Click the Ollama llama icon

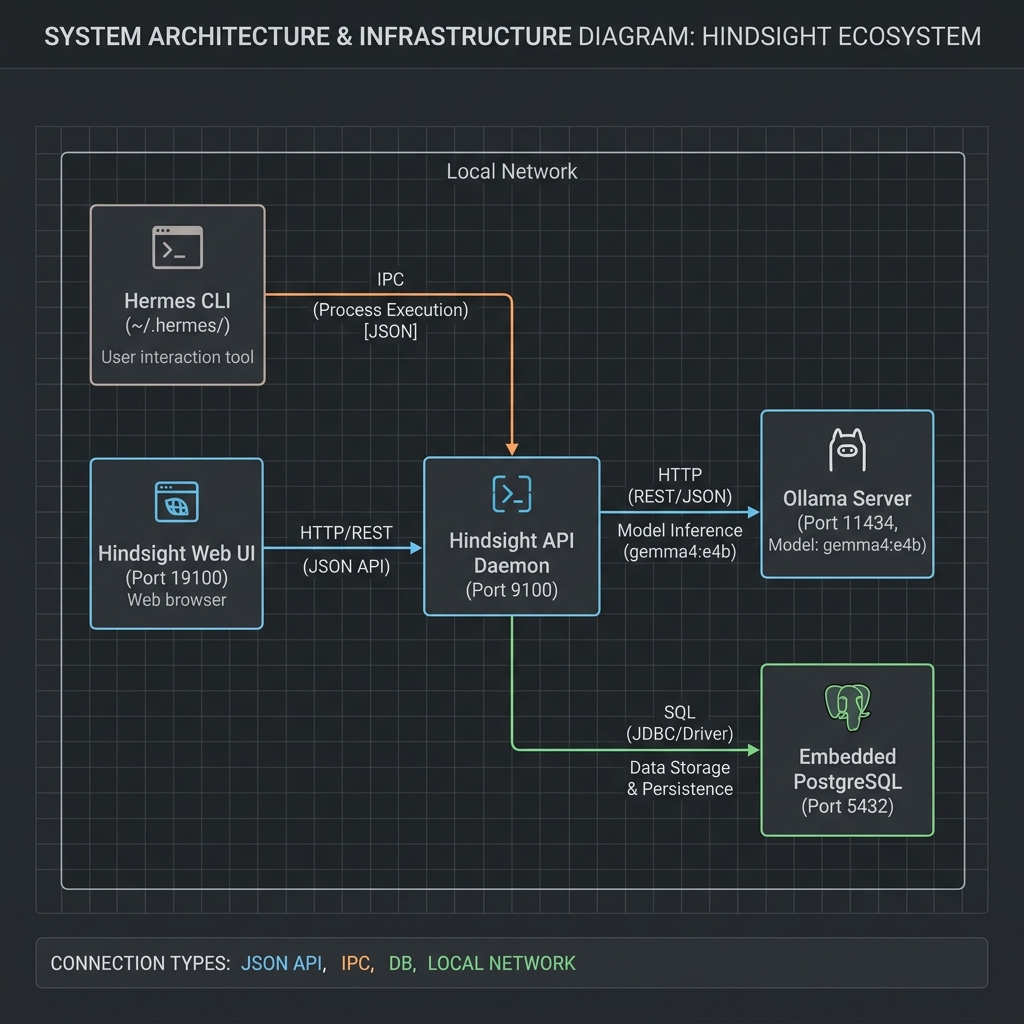point(847,450)
